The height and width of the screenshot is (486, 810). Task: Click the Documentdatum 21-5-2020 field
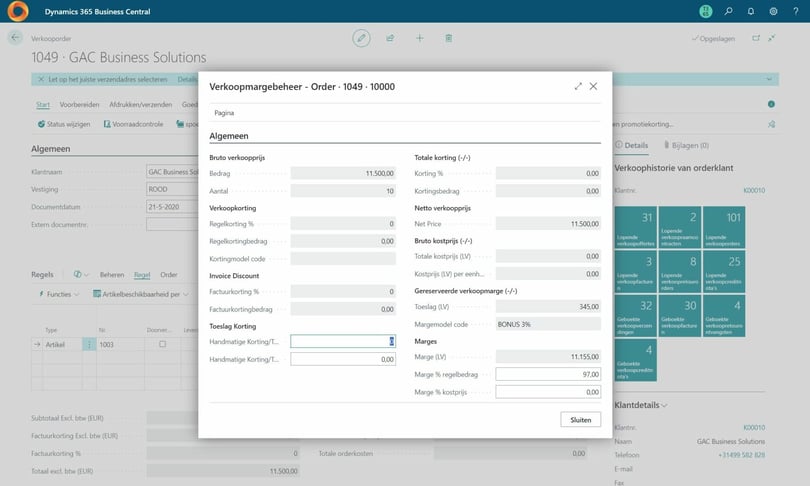[x=172, y=207]
